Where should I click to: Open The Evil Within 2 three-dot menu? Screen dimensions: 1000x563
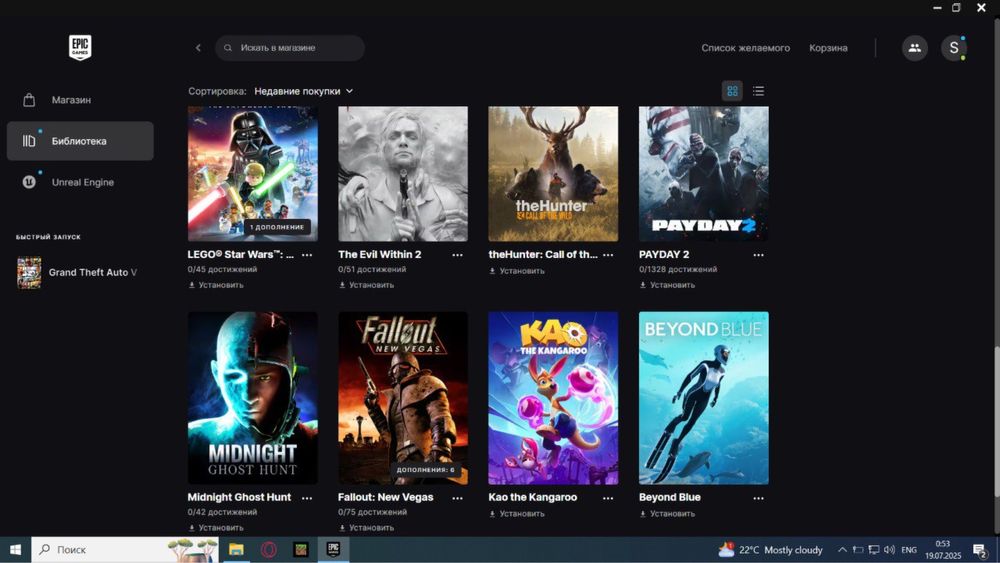coord(458,255)
